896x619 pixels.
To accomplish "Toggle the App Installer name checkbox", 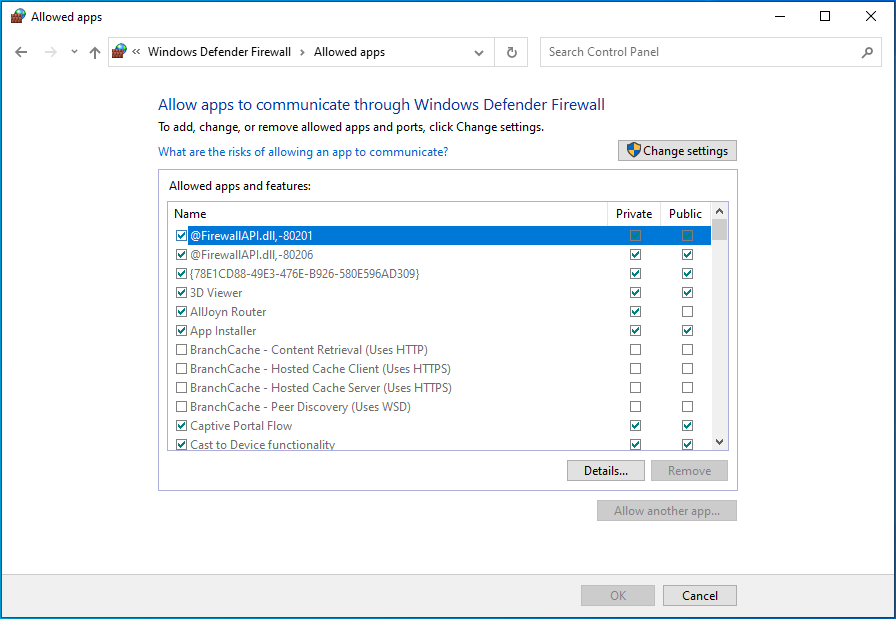I will pyautogui.click(x=181, y=331).
